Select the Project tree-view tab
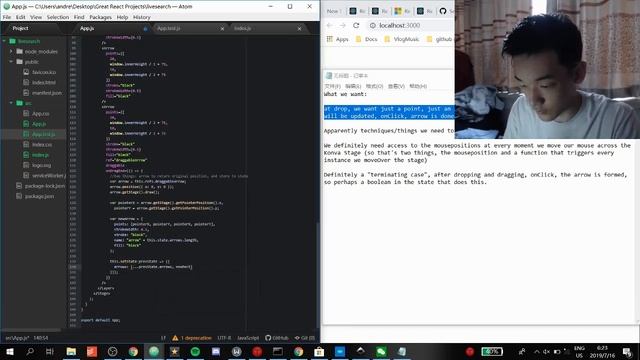This screenshot has height=360, width=640. click(x=20, y=28)
